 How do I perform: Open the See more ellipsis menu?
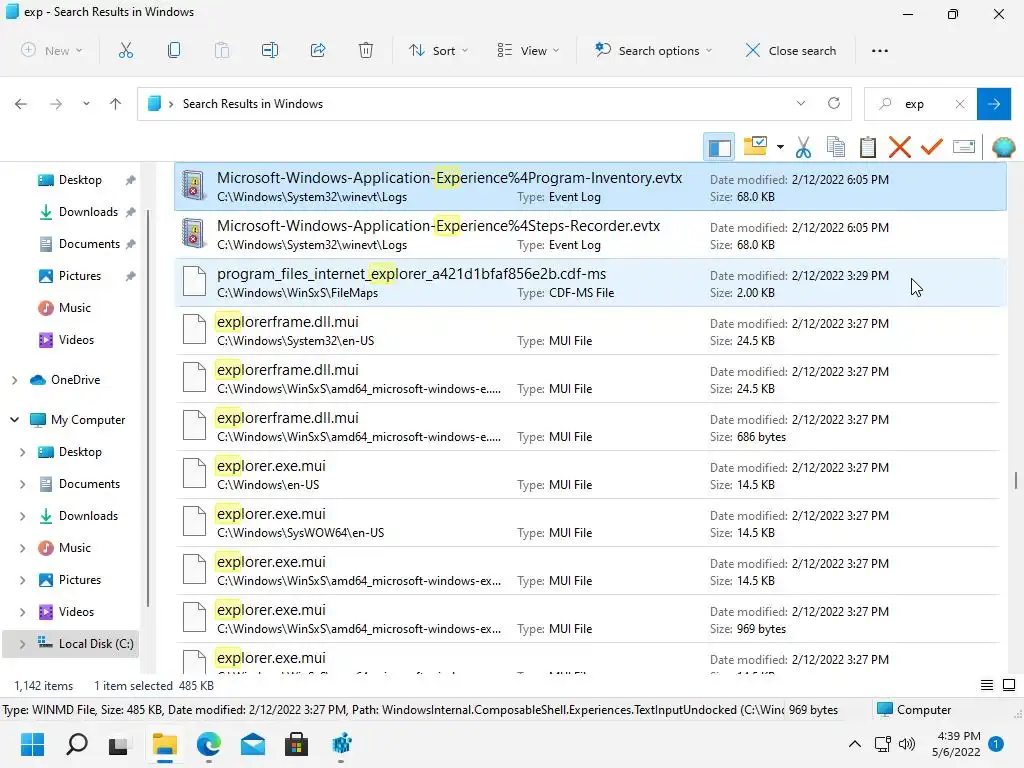880,50
